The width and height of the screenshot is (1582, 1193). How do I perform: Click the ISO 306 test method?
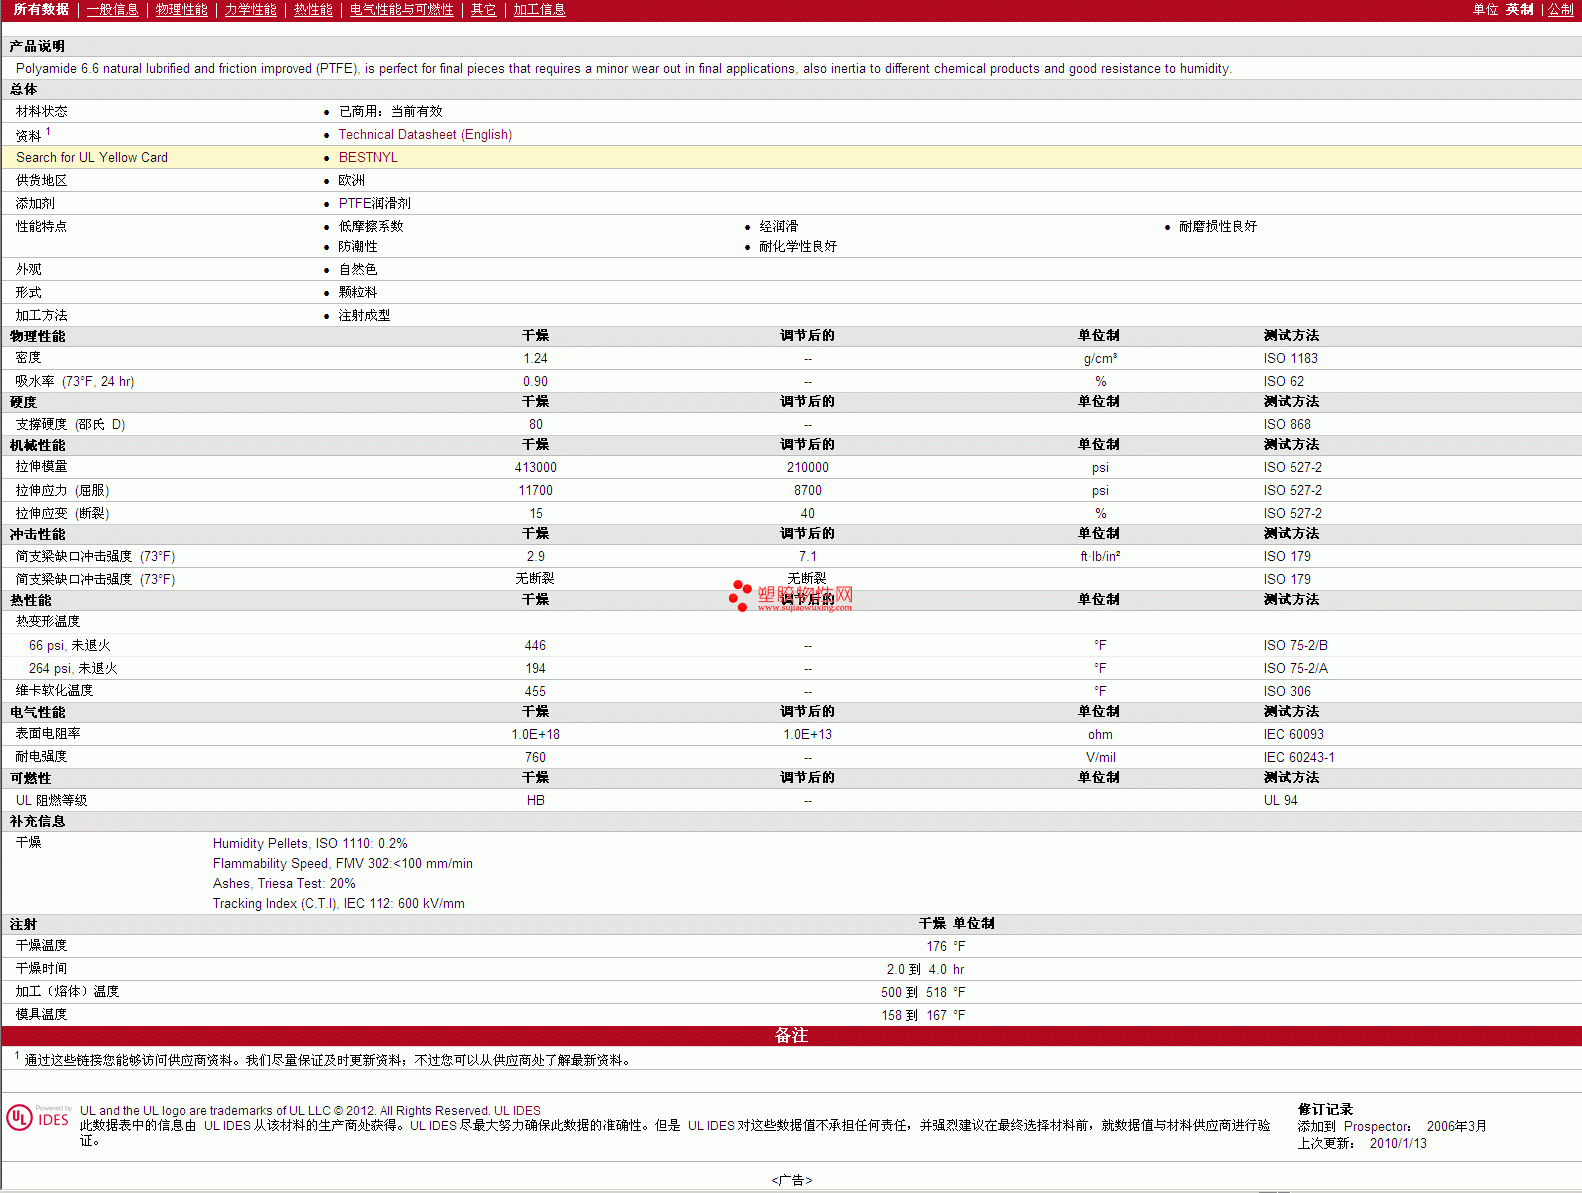1286,691
